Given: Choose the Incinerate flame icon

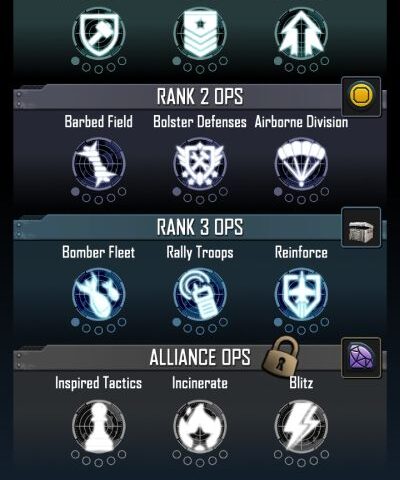Looking at the screenshot, I should (200, 426).
